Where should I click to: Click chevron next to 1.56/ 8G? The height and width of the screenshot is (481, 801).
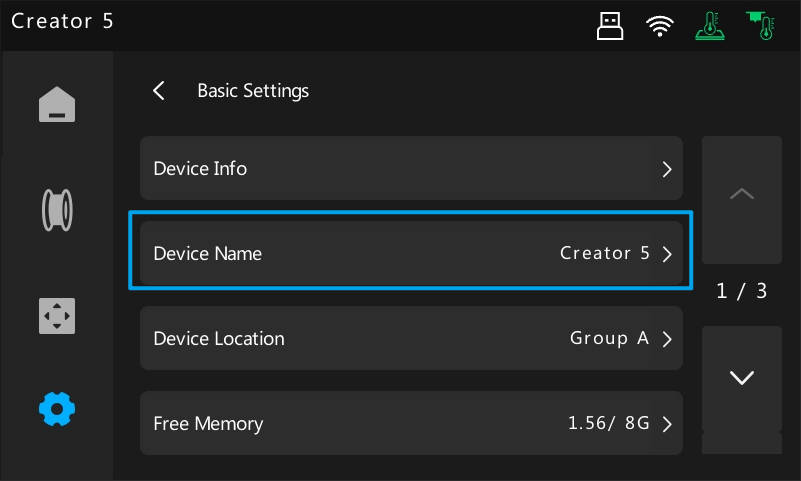pyautogui.click(x=667, y=424)
